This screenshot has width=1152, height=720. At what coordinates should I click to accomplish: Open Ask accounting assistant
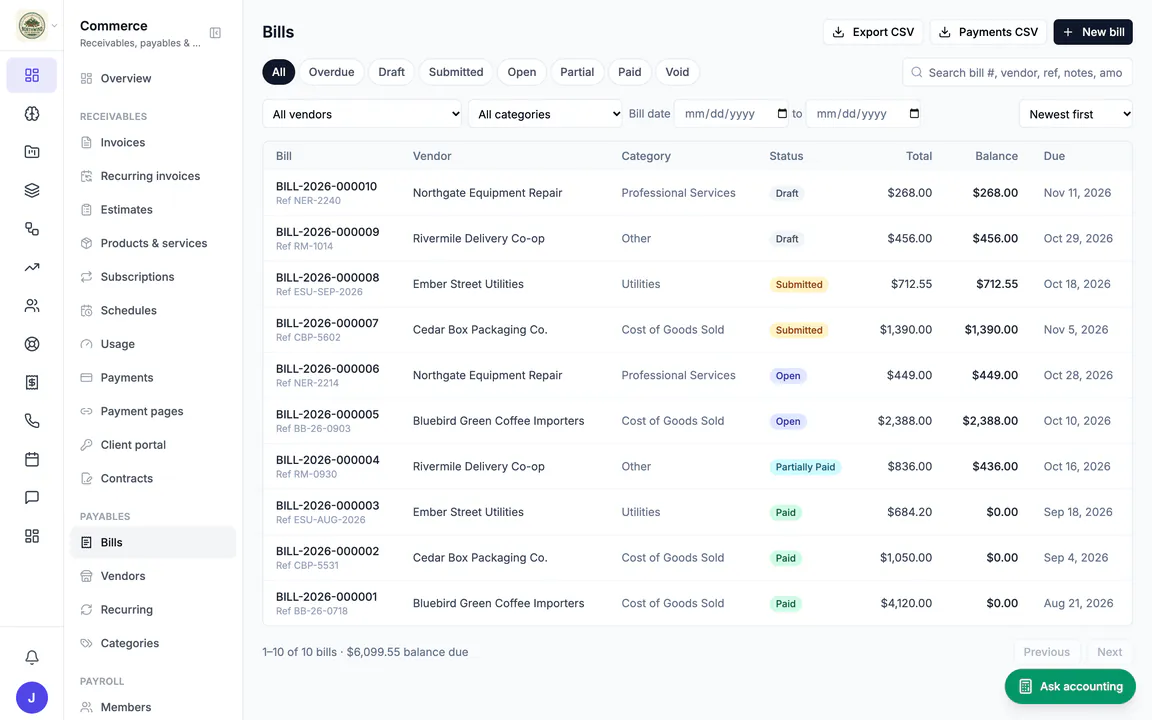click(x=1070, y=686)
